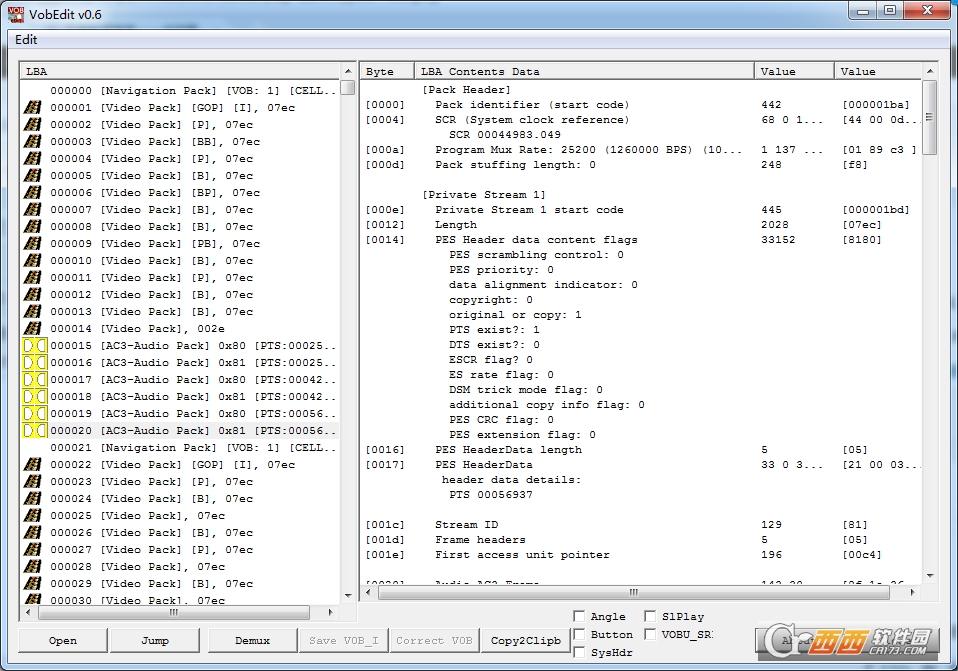Click the 'Frame headers' line
The width and height of the screenshot is (958, 671).
click(480, 540)
